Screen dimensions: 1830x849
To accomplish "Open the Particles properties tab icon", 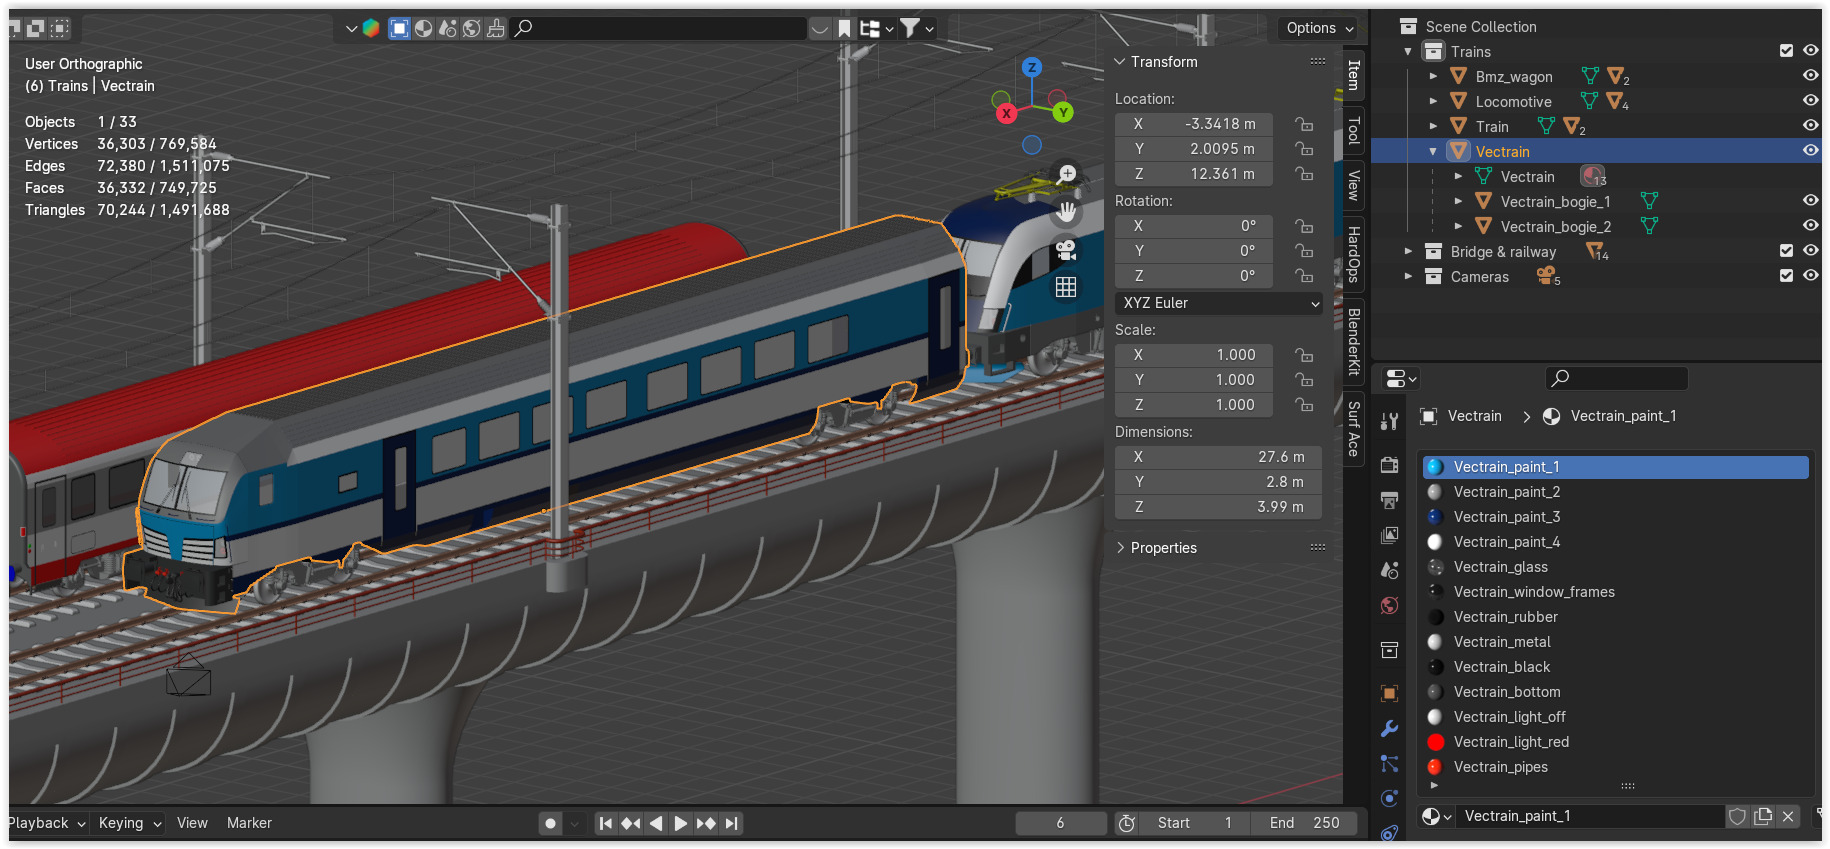I will (x=1389, y=764).
